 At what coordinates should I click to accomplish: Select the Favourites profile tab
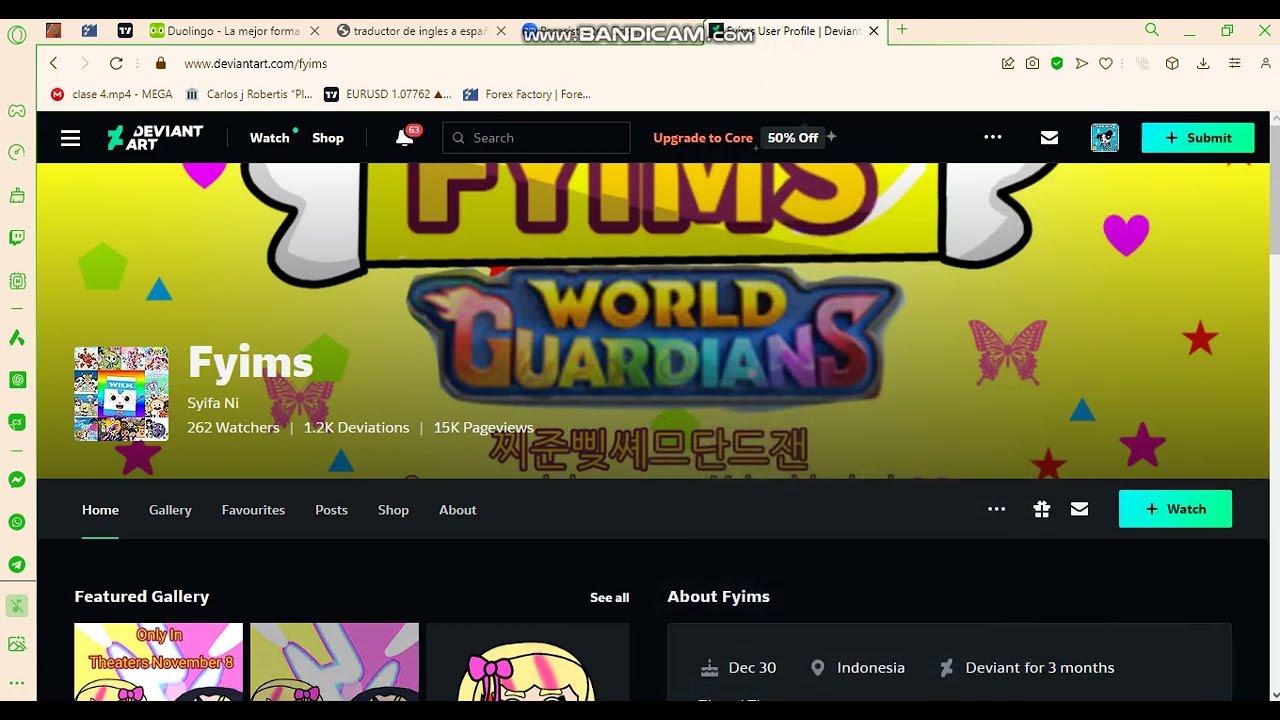coord(253,510)
